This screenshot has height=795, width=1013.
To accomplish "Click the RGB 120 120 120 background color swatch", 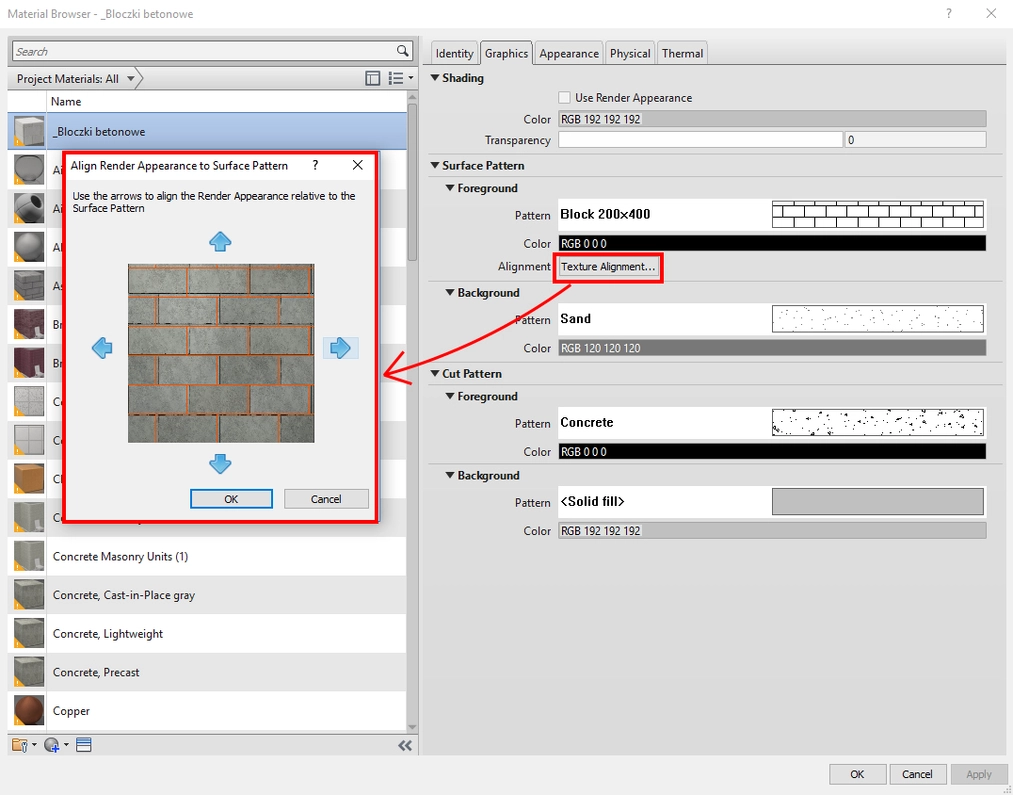I will pyautogui.click(x=770, y=347).
